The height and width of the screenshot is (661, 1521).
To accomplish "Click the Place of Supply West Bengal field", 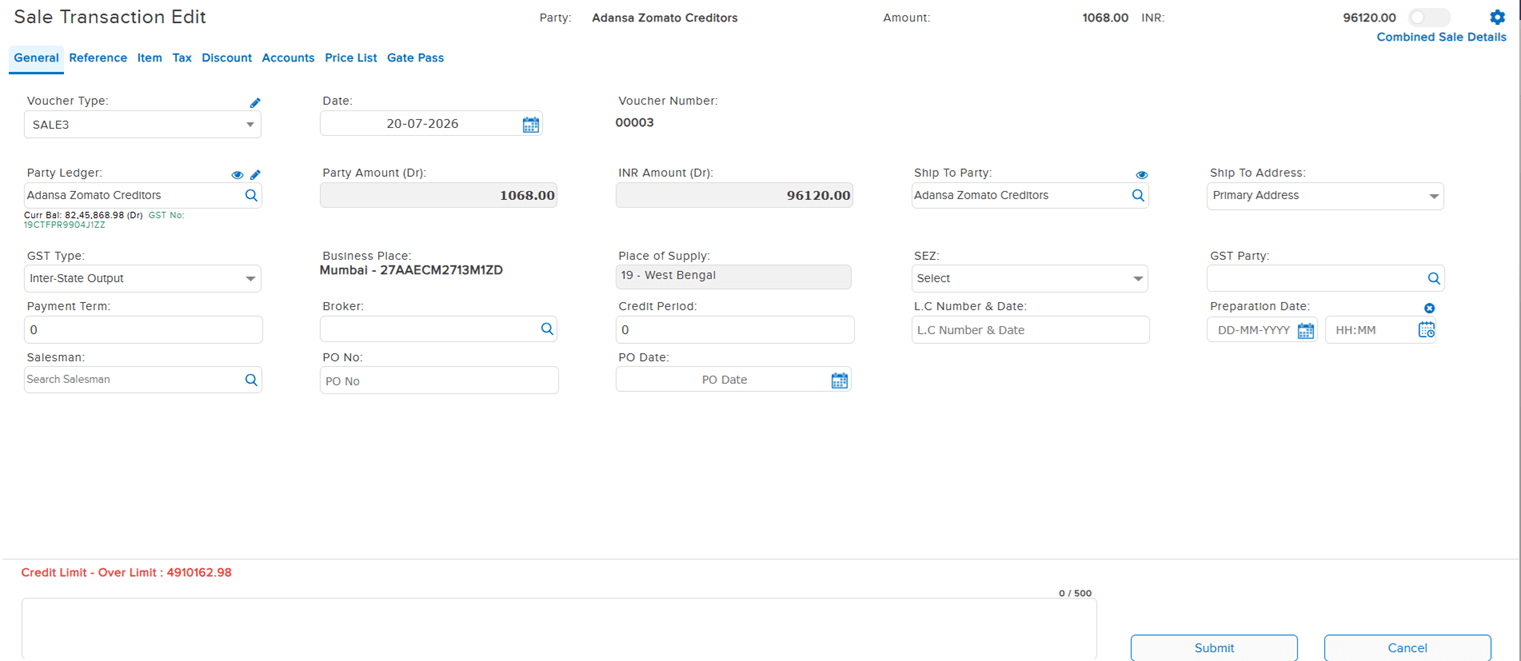I will [x=734, y=276].
